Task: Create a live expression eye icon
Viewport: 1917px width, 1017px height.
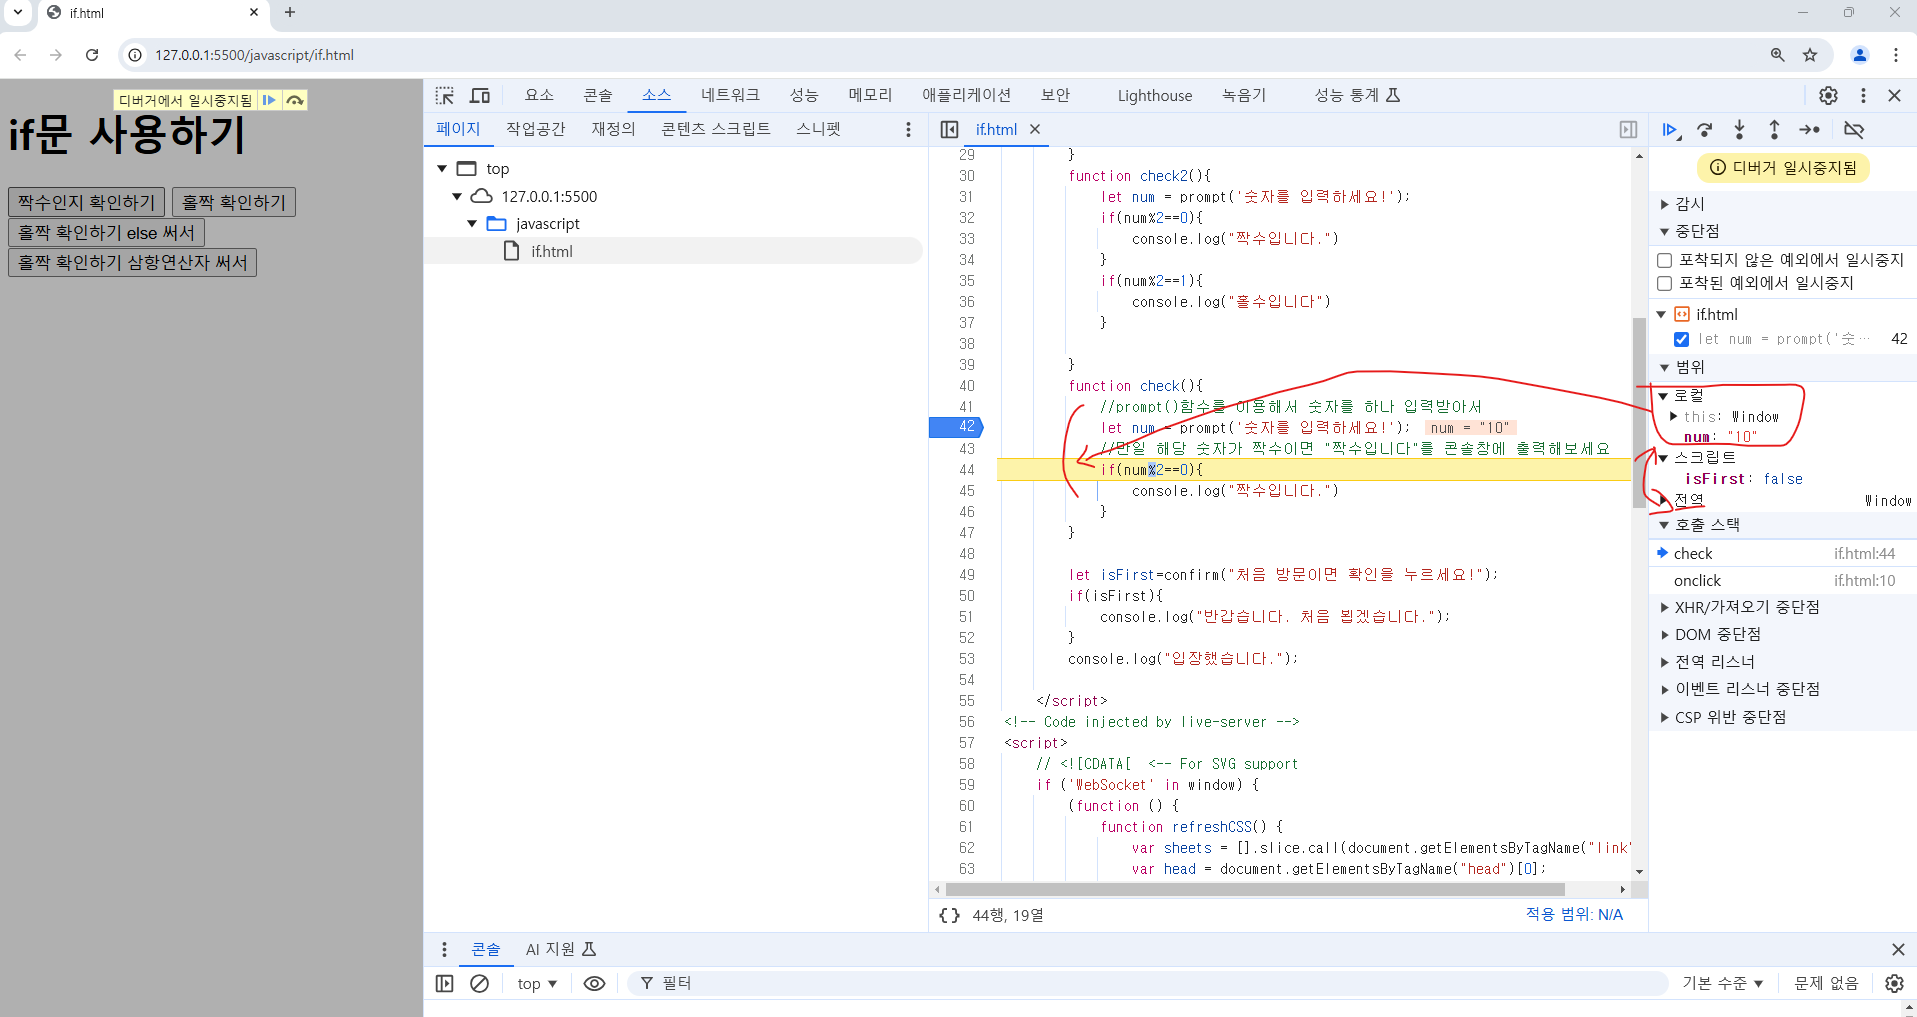Action: pyautogui.click(x=594, y=983)
